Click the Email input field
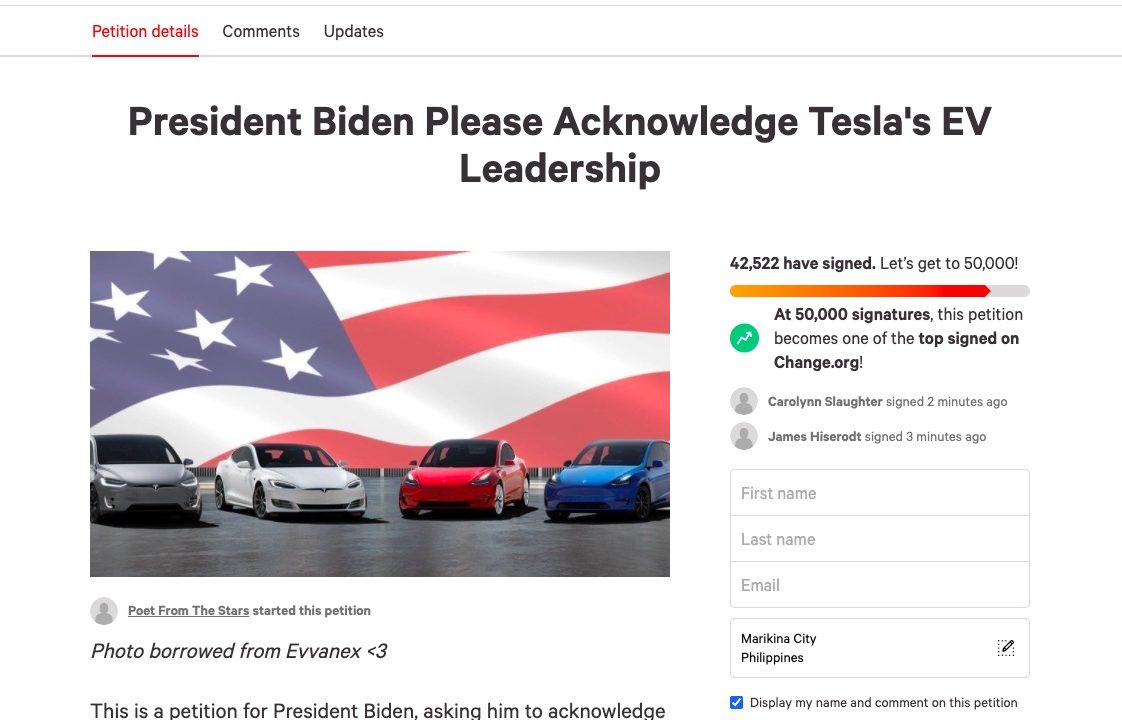This screenshot has height=720, width=1122. [x=879, y=585]
